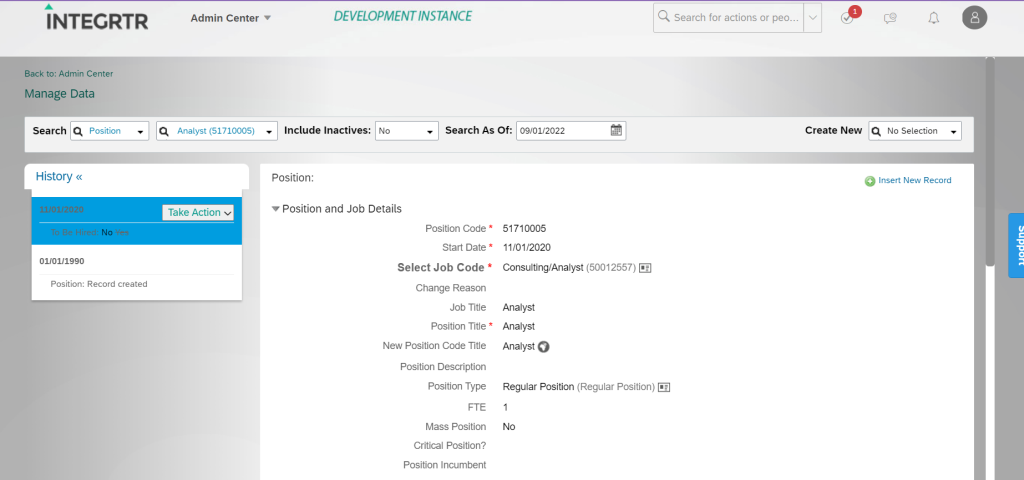Click the chat messages icon in header
1024x480 pixels.
tap(890, 18)
